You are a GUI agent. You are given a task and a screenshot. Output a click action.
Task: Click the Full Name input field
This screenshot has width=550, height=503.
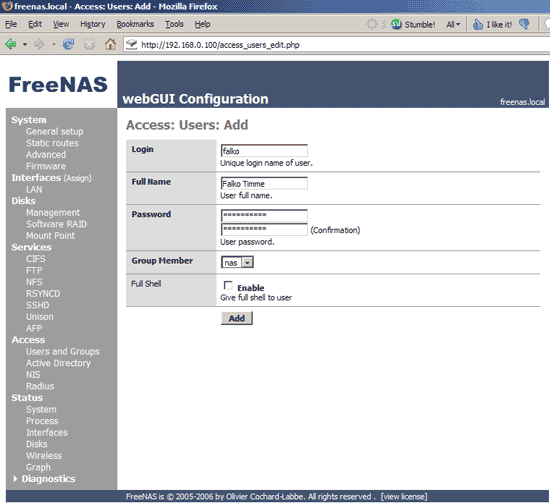[x=264, y=183]
